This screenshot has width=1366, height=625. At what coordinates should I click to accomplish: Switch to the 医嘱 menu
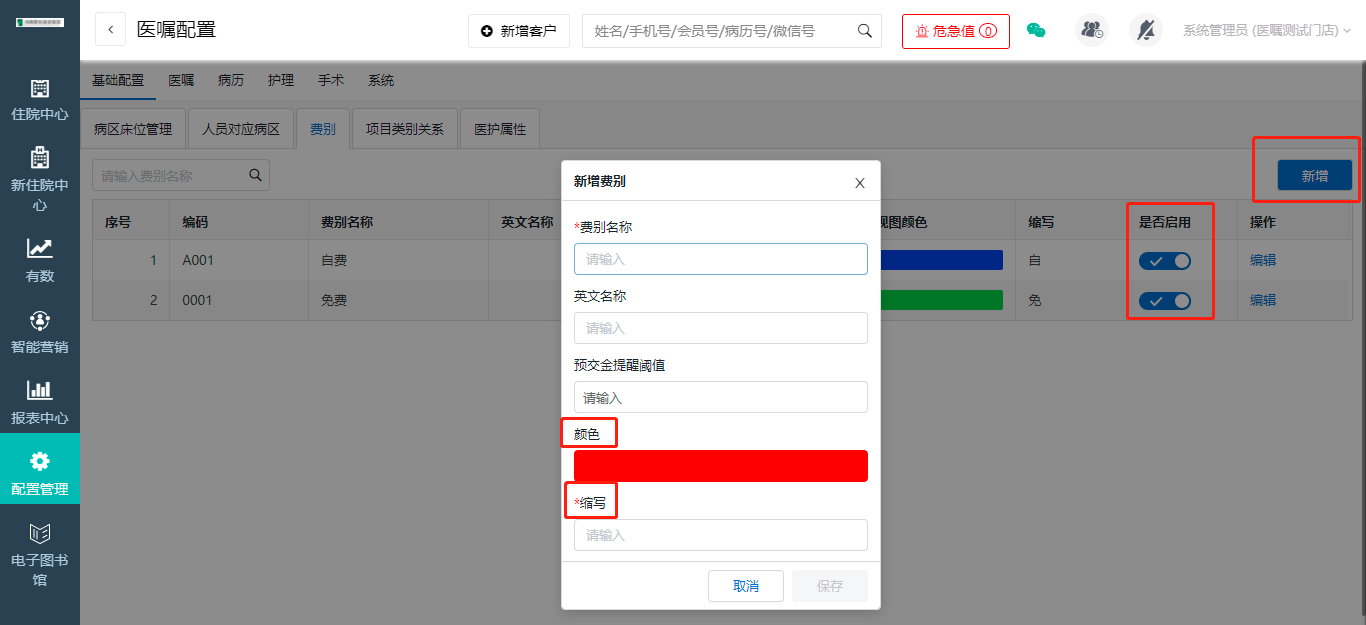point(181,81)
